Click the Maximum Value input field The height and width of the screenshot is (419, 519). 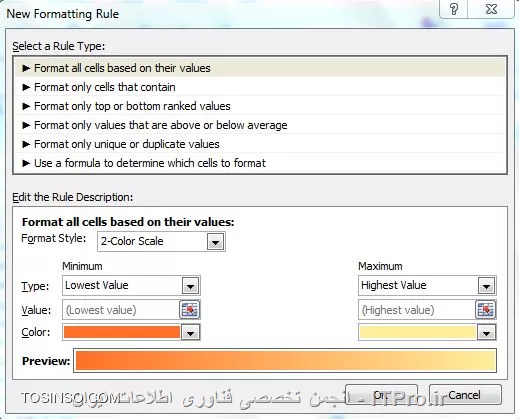pos(417,310)
